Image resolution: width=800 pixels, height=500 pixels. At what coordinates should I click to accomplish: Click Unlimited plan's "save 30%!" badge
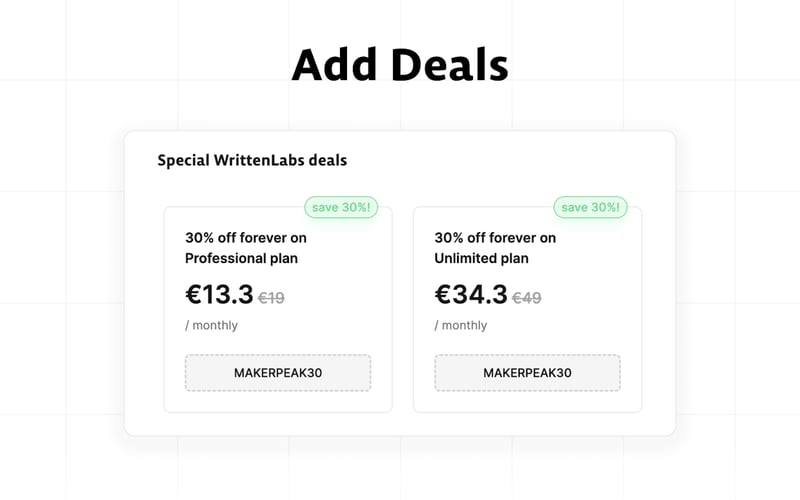click(590, 208)
